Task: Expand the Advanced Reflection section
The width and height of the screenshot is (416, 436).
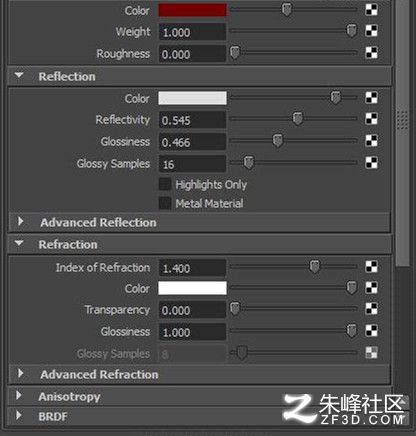Action: 21,221
